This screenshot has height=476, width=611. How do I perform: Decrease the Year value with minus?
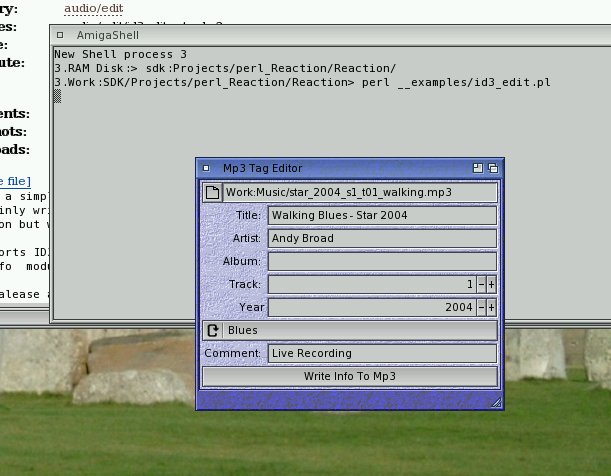(x=482, y=307)
